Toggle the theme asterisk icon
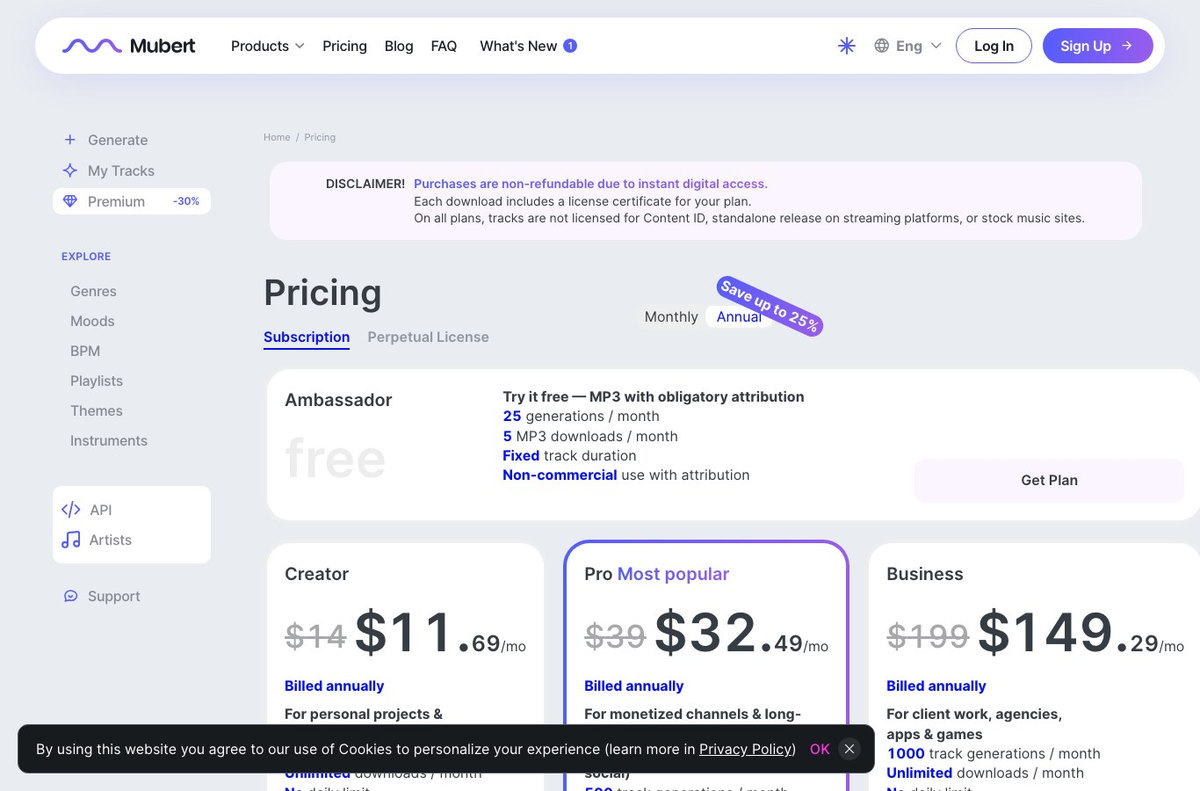Screen dimensions: 1200x791 (847, 46)
